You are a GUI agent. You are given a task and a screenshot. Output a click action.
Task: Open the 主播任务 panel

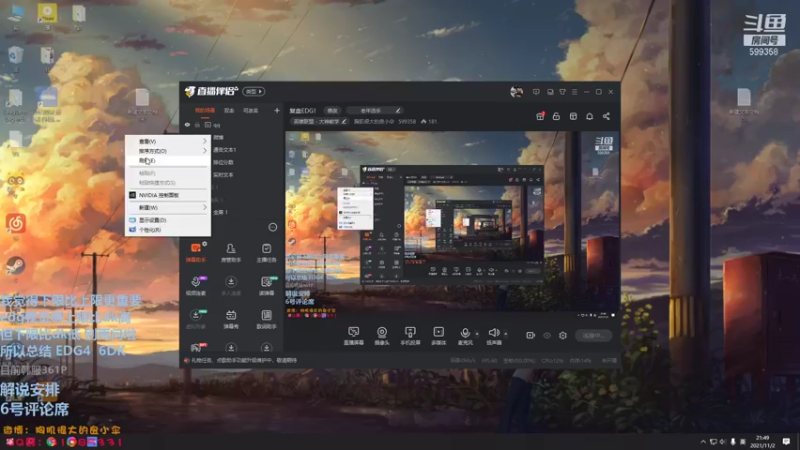pyautogui.click(x=266, y=252)
